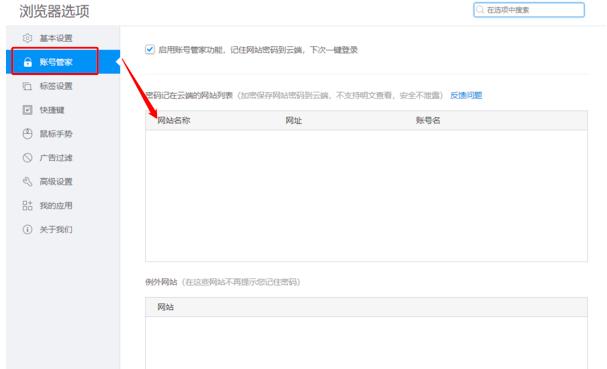Click the apps grid icon beside 我的应用

pos(27,206)
